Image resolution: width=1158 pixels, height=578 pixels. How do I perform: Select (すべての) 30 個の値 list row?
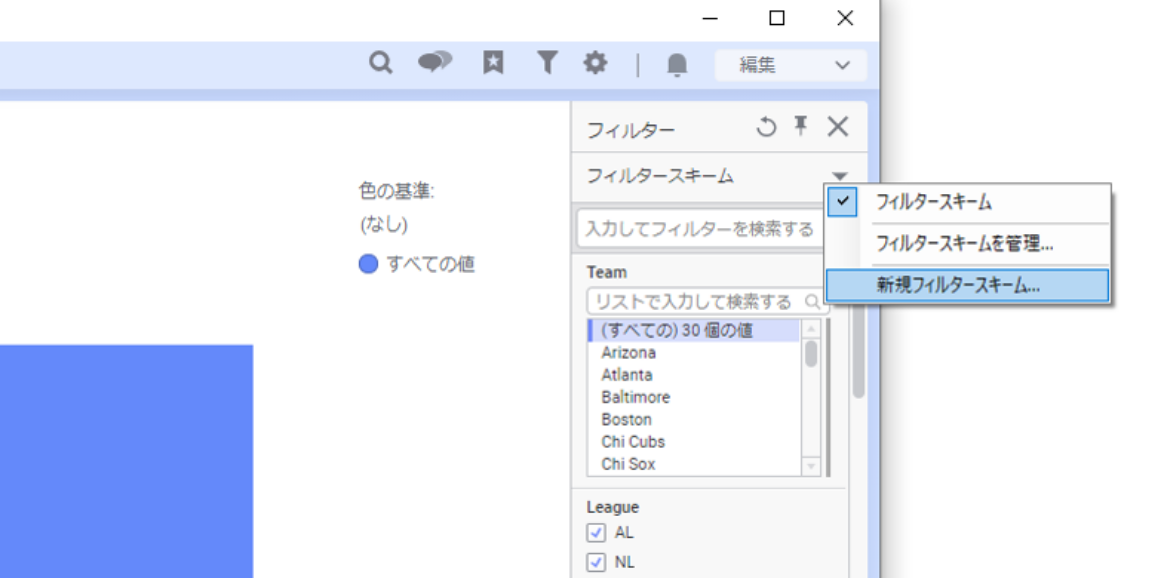(693, 331)
